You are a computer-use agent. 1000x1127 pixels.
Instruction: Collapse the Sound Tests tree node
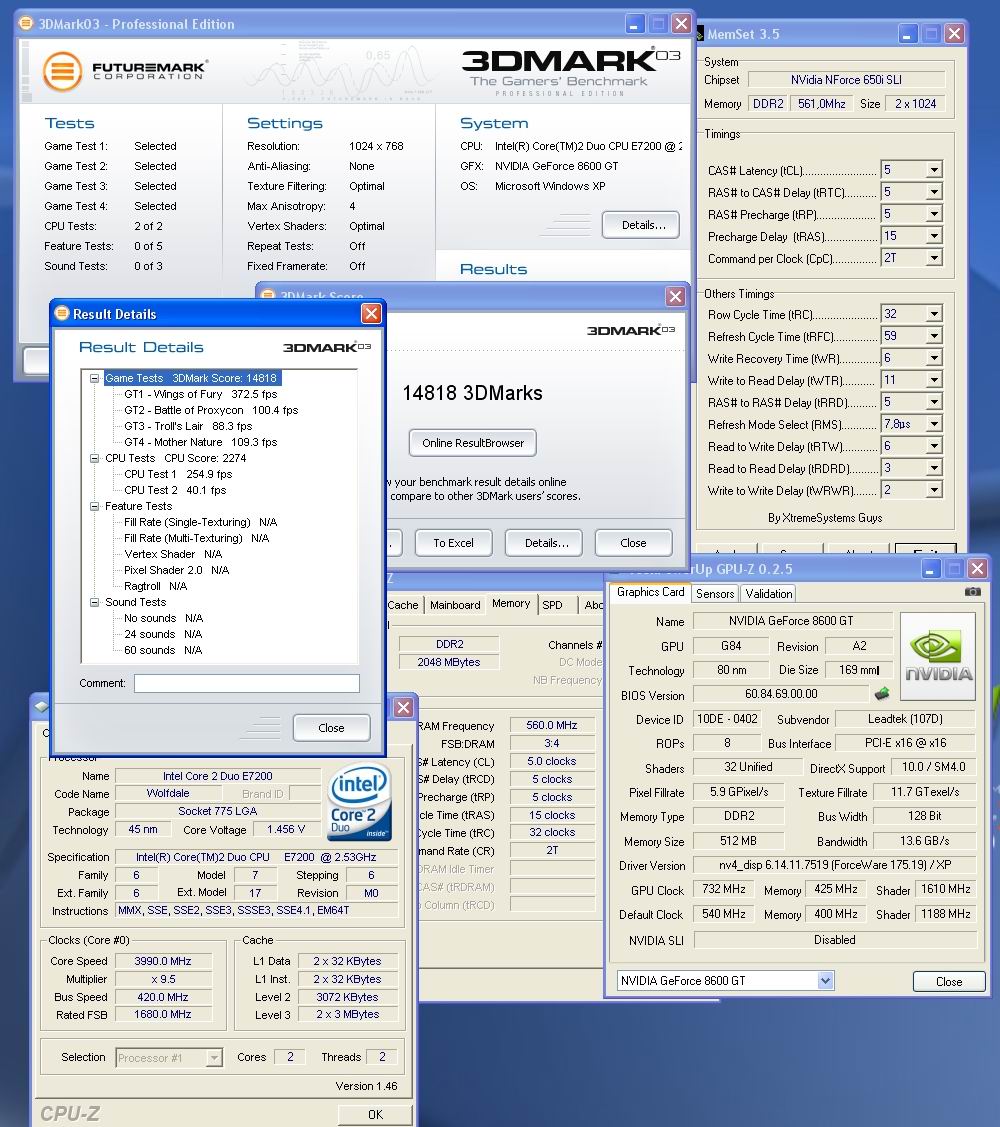94,602
